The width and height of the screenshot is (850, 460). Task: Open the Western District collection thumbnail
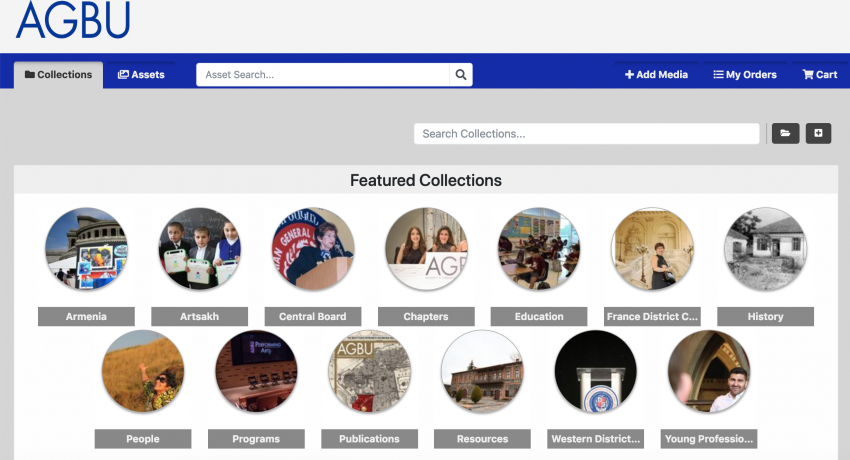(596, 371)
